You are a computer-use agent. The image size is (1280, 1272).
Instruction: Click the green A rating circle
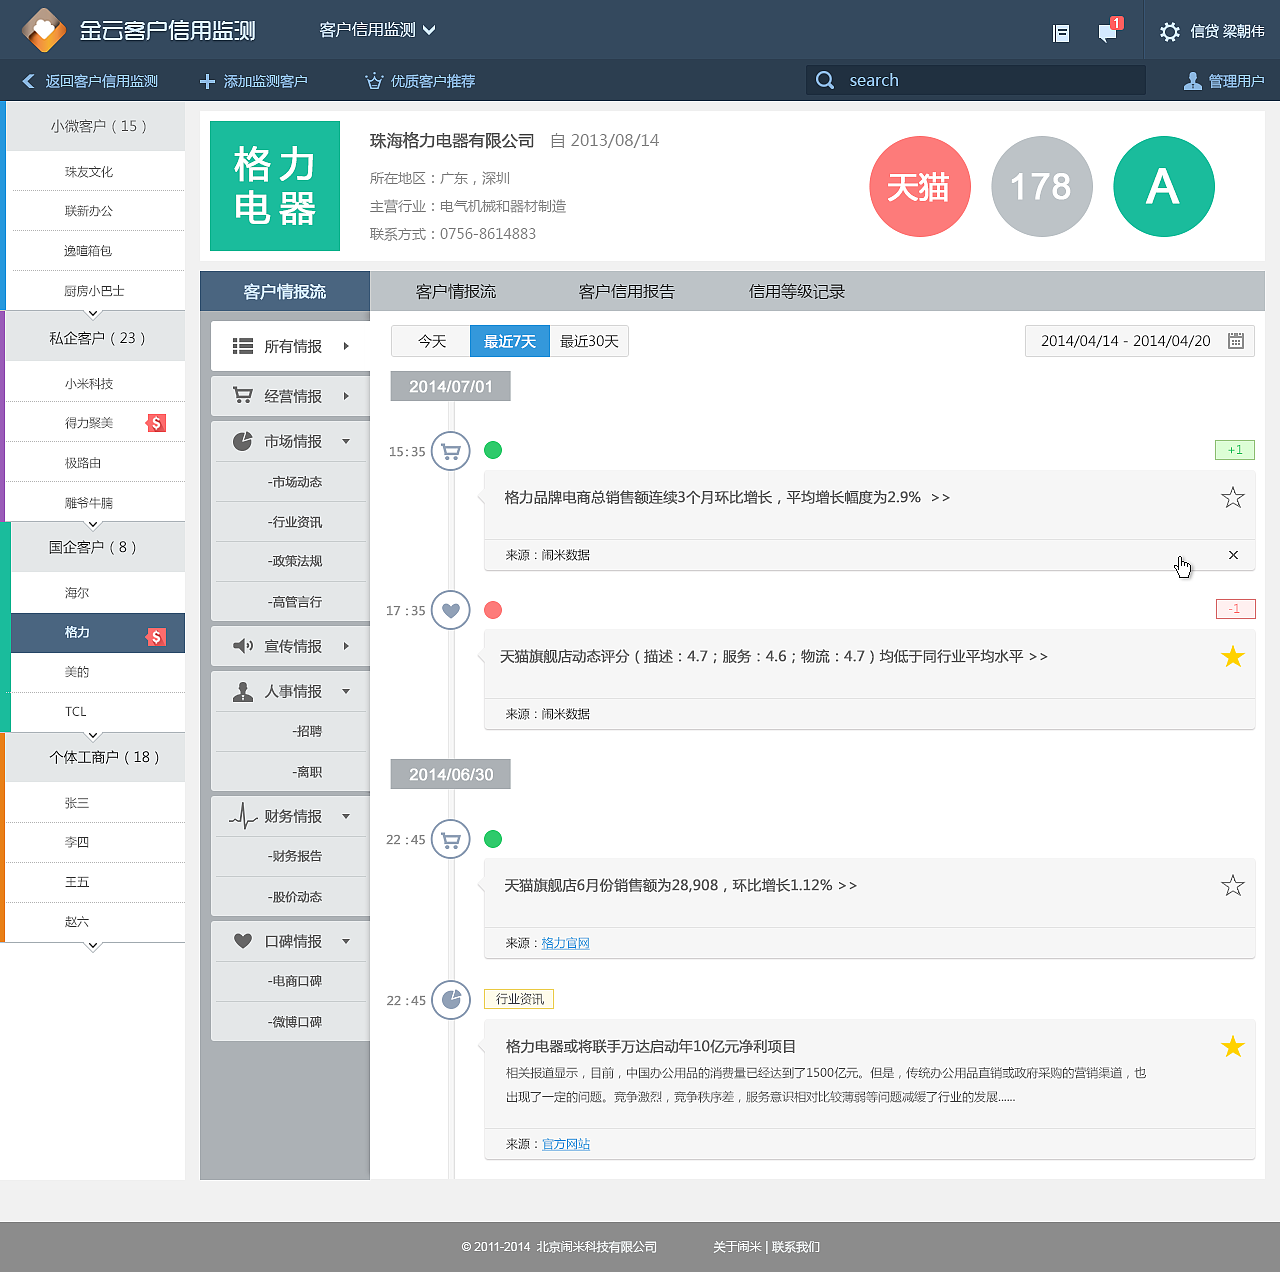(x=1164, y=187)
